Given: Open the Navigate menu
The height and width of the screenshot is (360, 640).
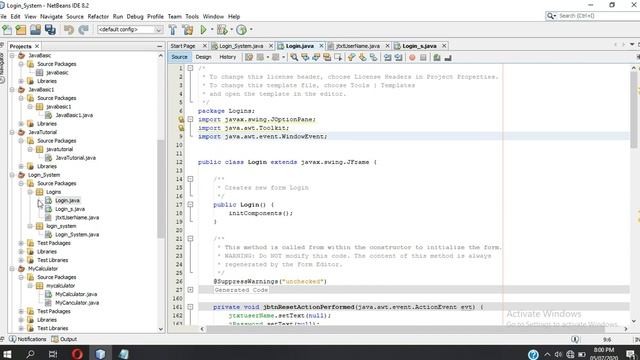Looking at the screenshot, I should [x=51, y=16].
